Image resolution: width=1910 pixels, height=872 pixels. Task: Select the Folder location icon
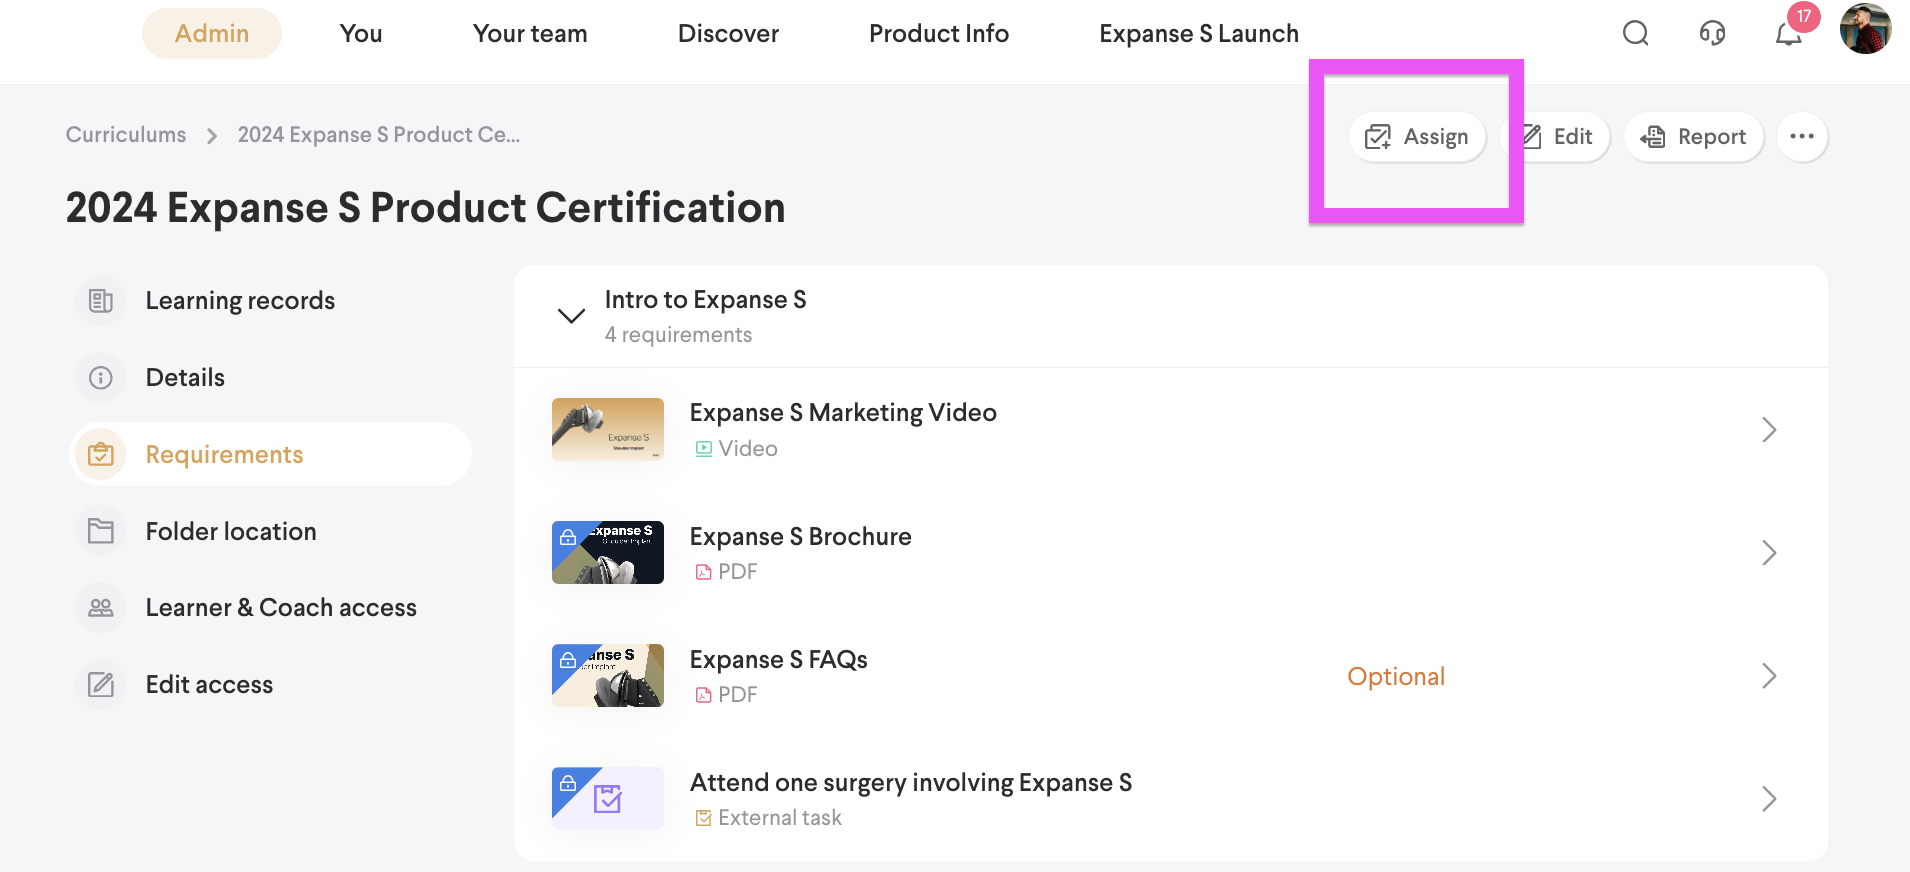click(101, 531)
